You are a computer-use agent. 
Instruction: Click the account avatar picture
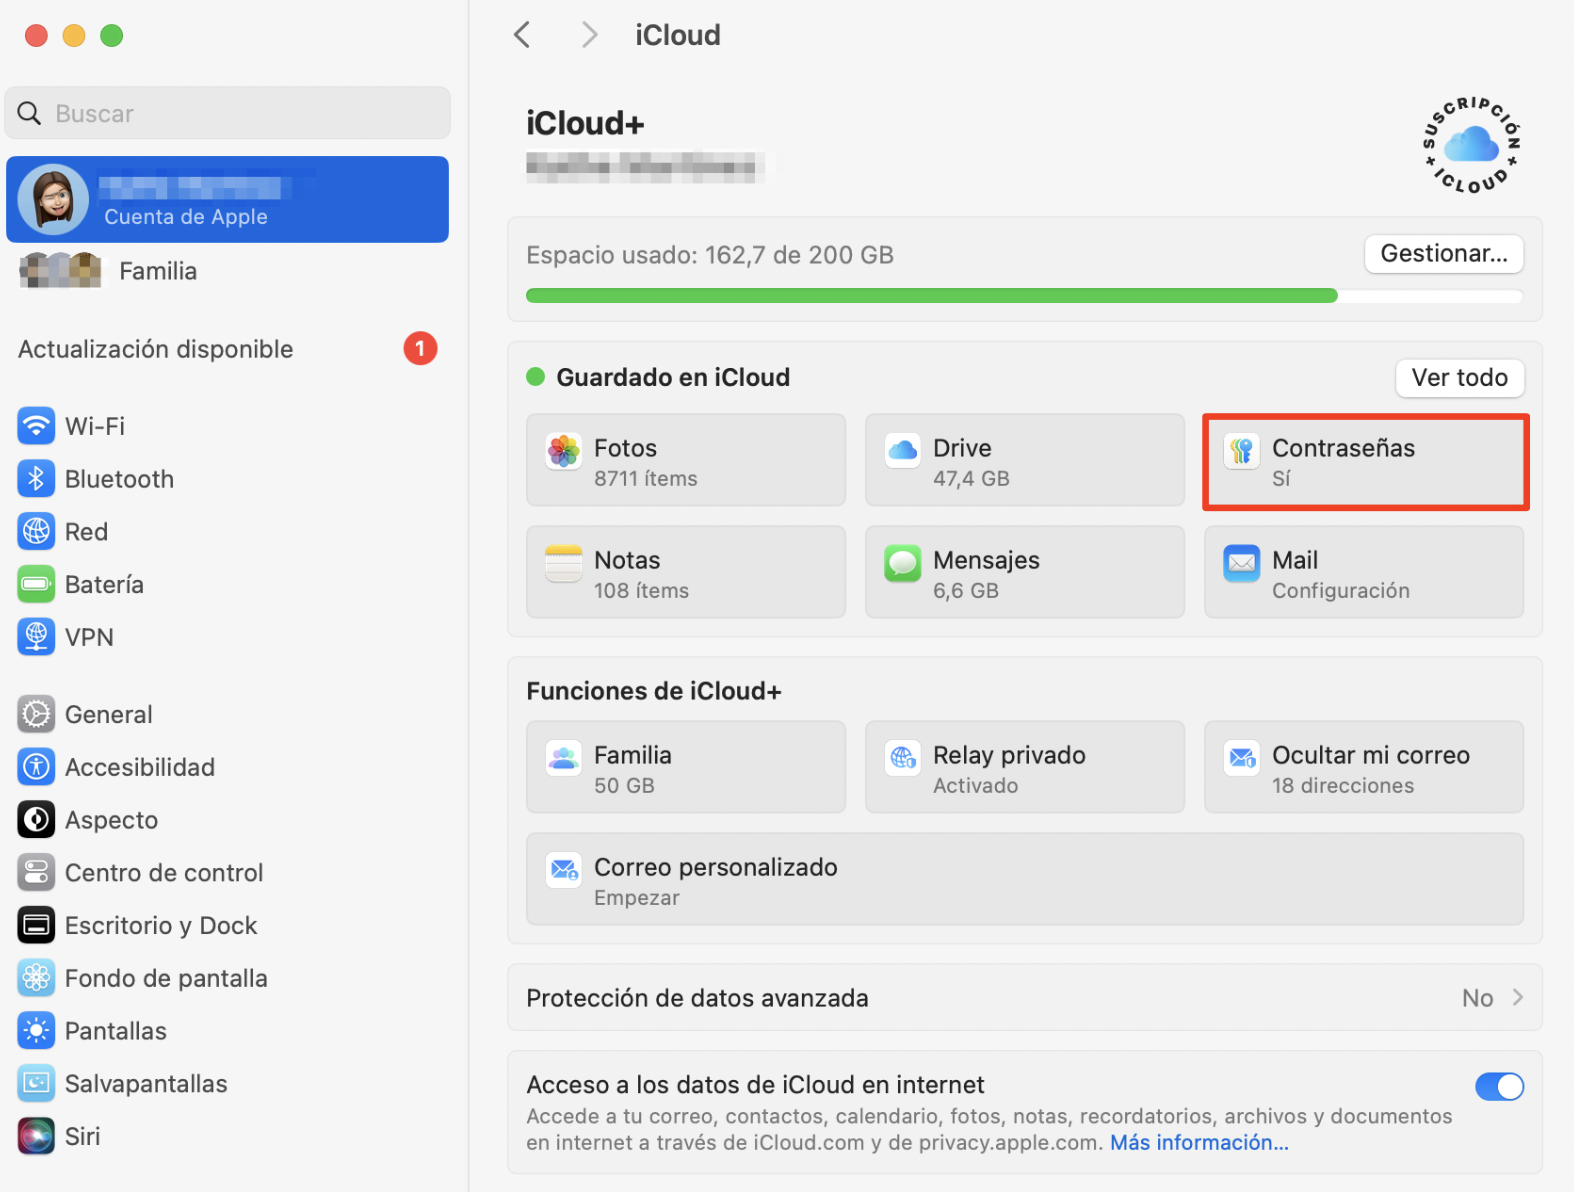[53, 199]
